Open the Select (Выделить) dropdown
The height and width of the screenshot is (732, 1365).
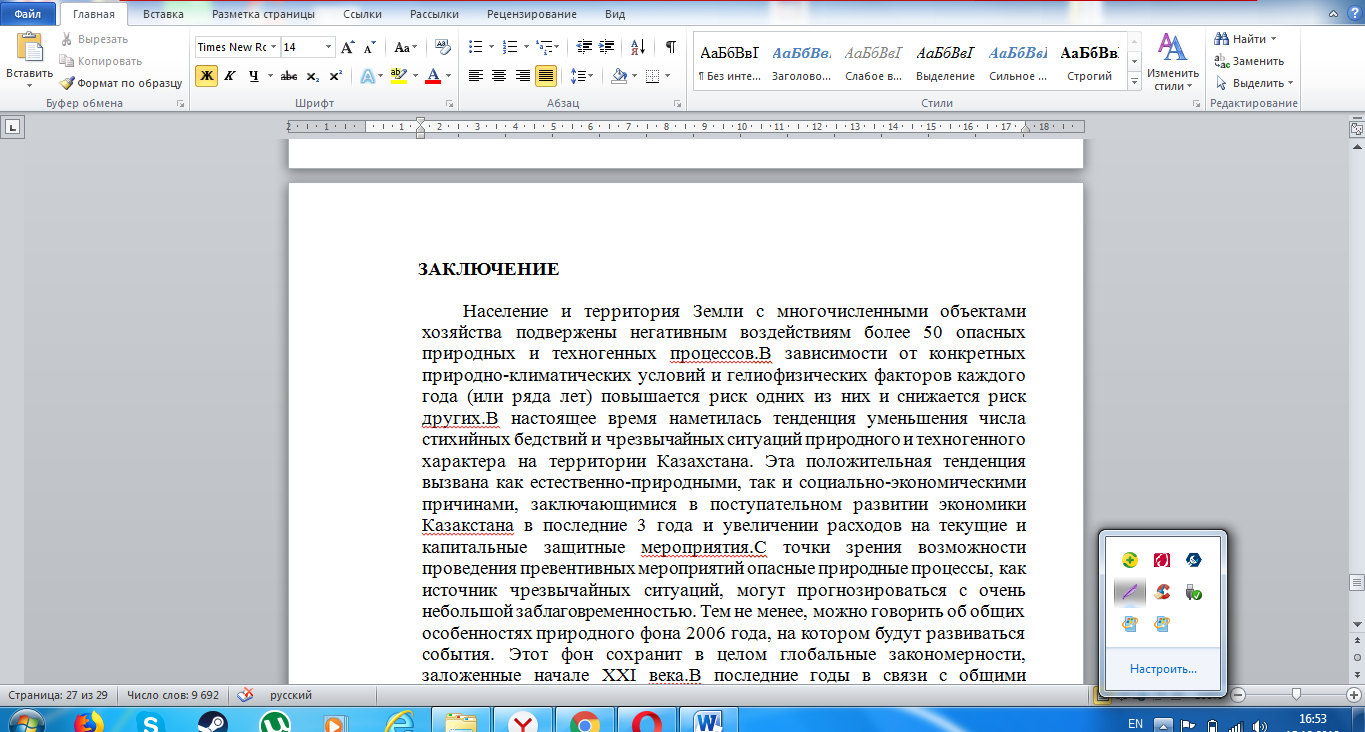coord(1254,83)
